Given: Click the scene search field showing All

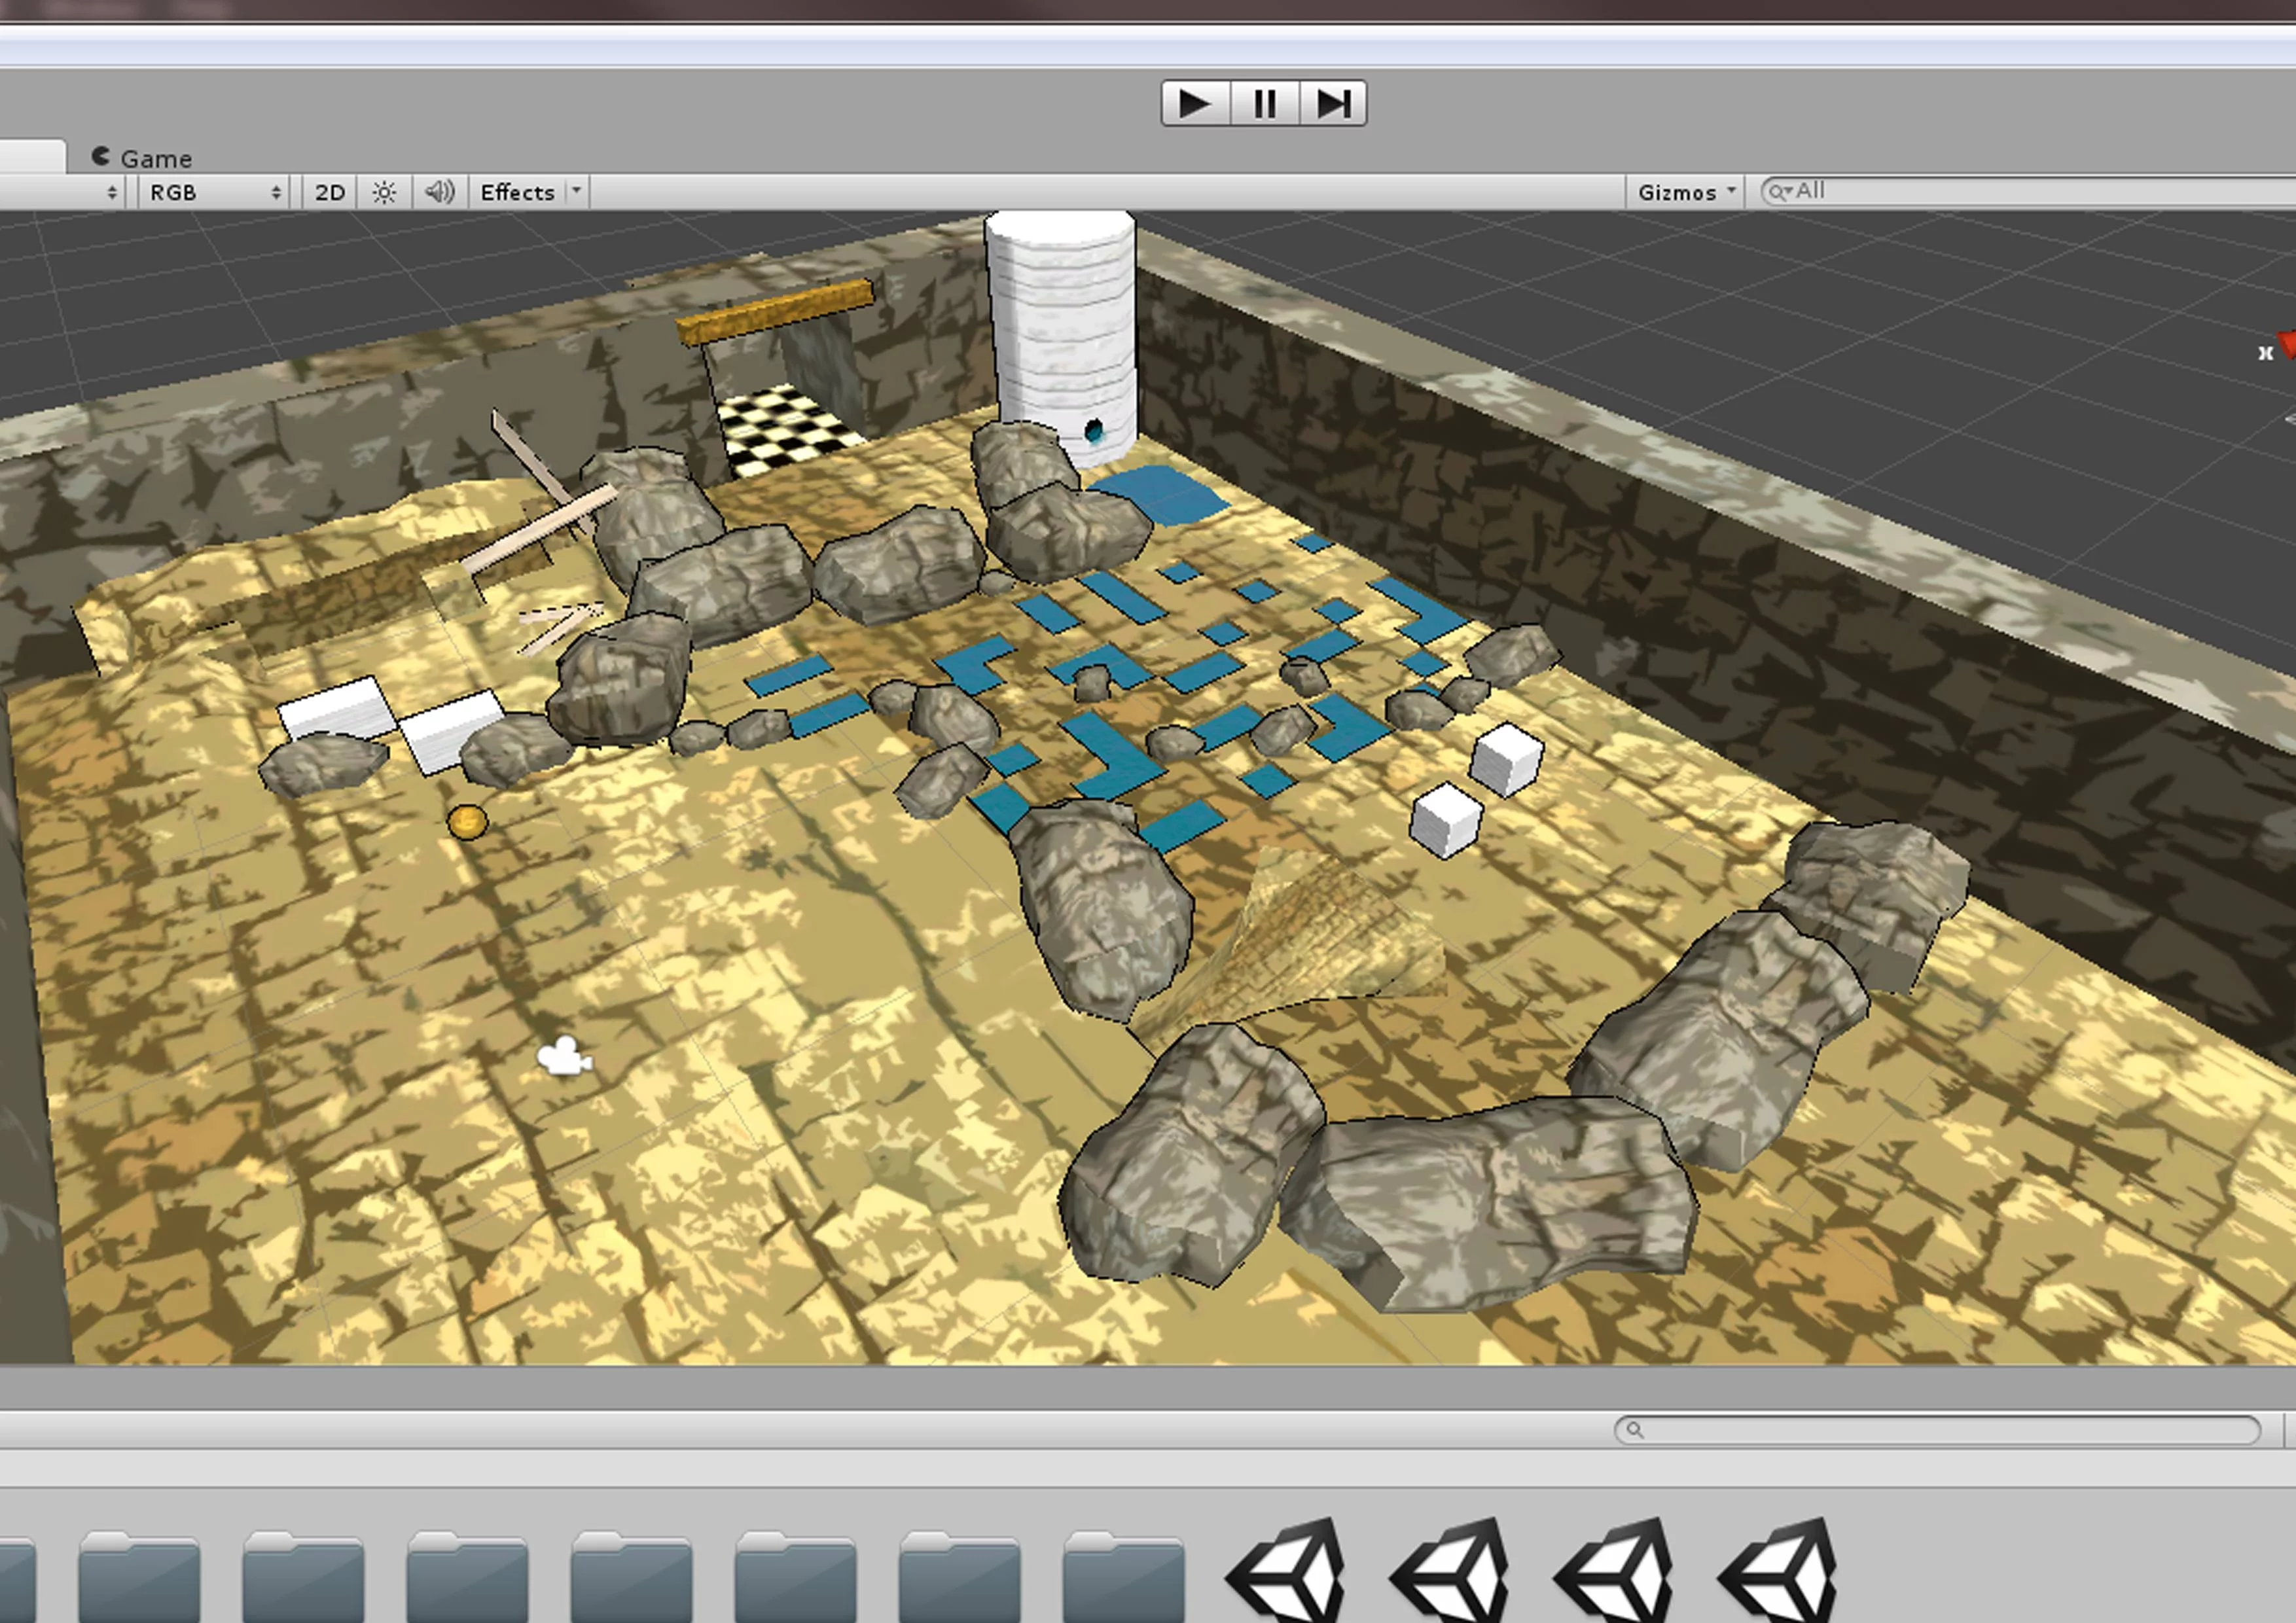Looking at the screenshot, I should [x=2028, y=191].
